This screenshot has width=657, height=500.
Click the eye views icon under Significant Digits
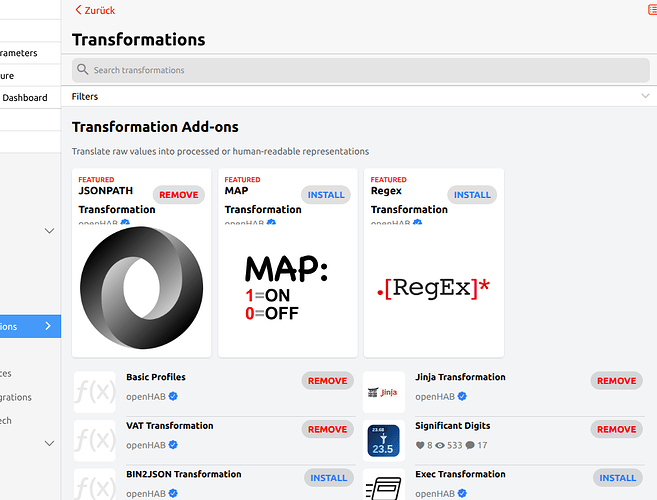click(440, 445)
